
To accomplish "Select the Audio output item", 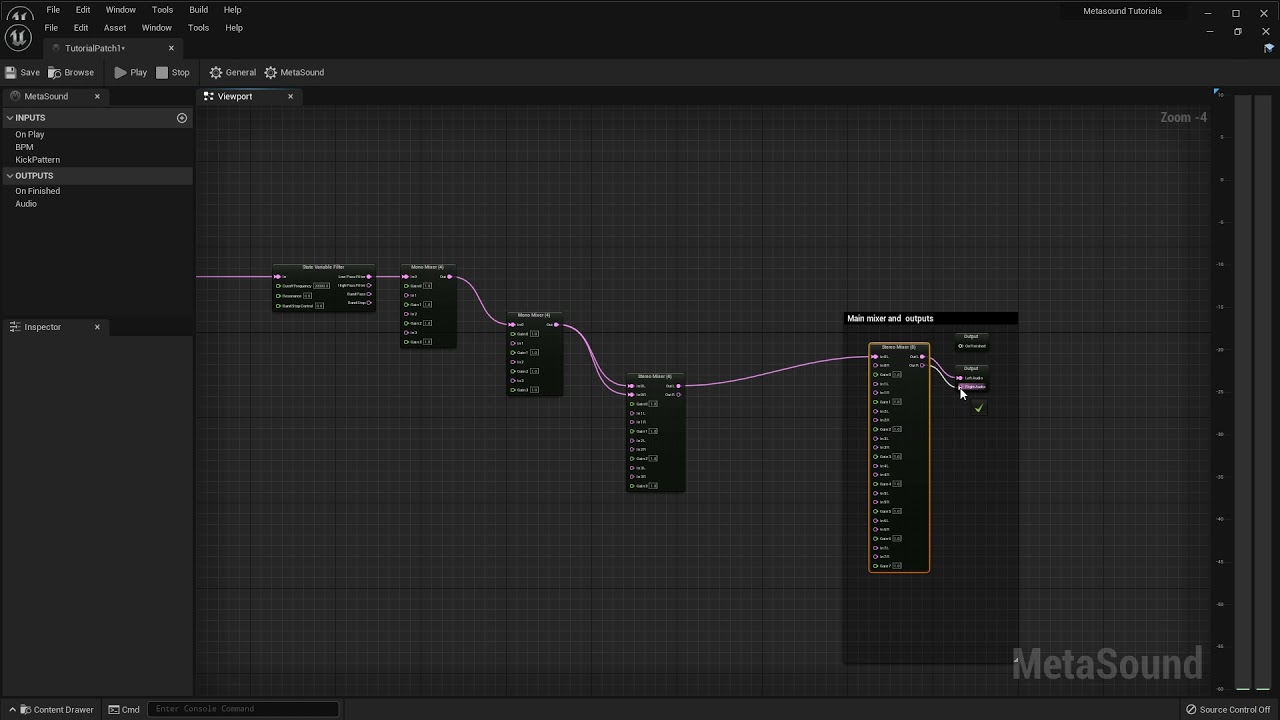I will pos(26,204).
